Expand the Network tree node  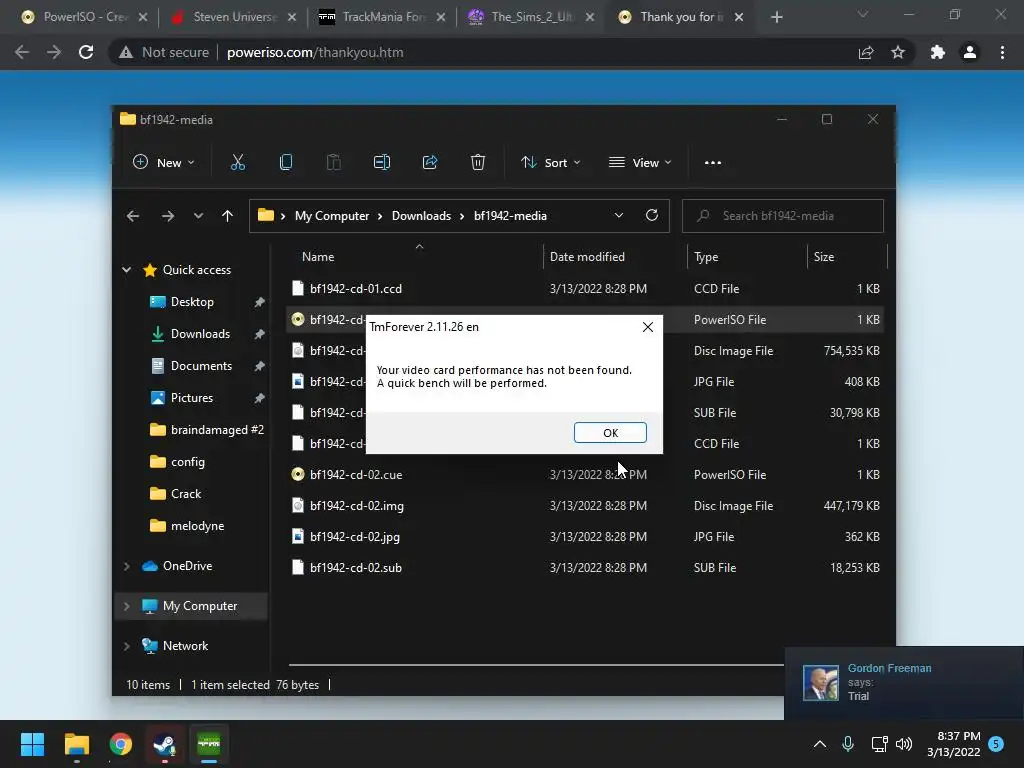tap(126, 646)
